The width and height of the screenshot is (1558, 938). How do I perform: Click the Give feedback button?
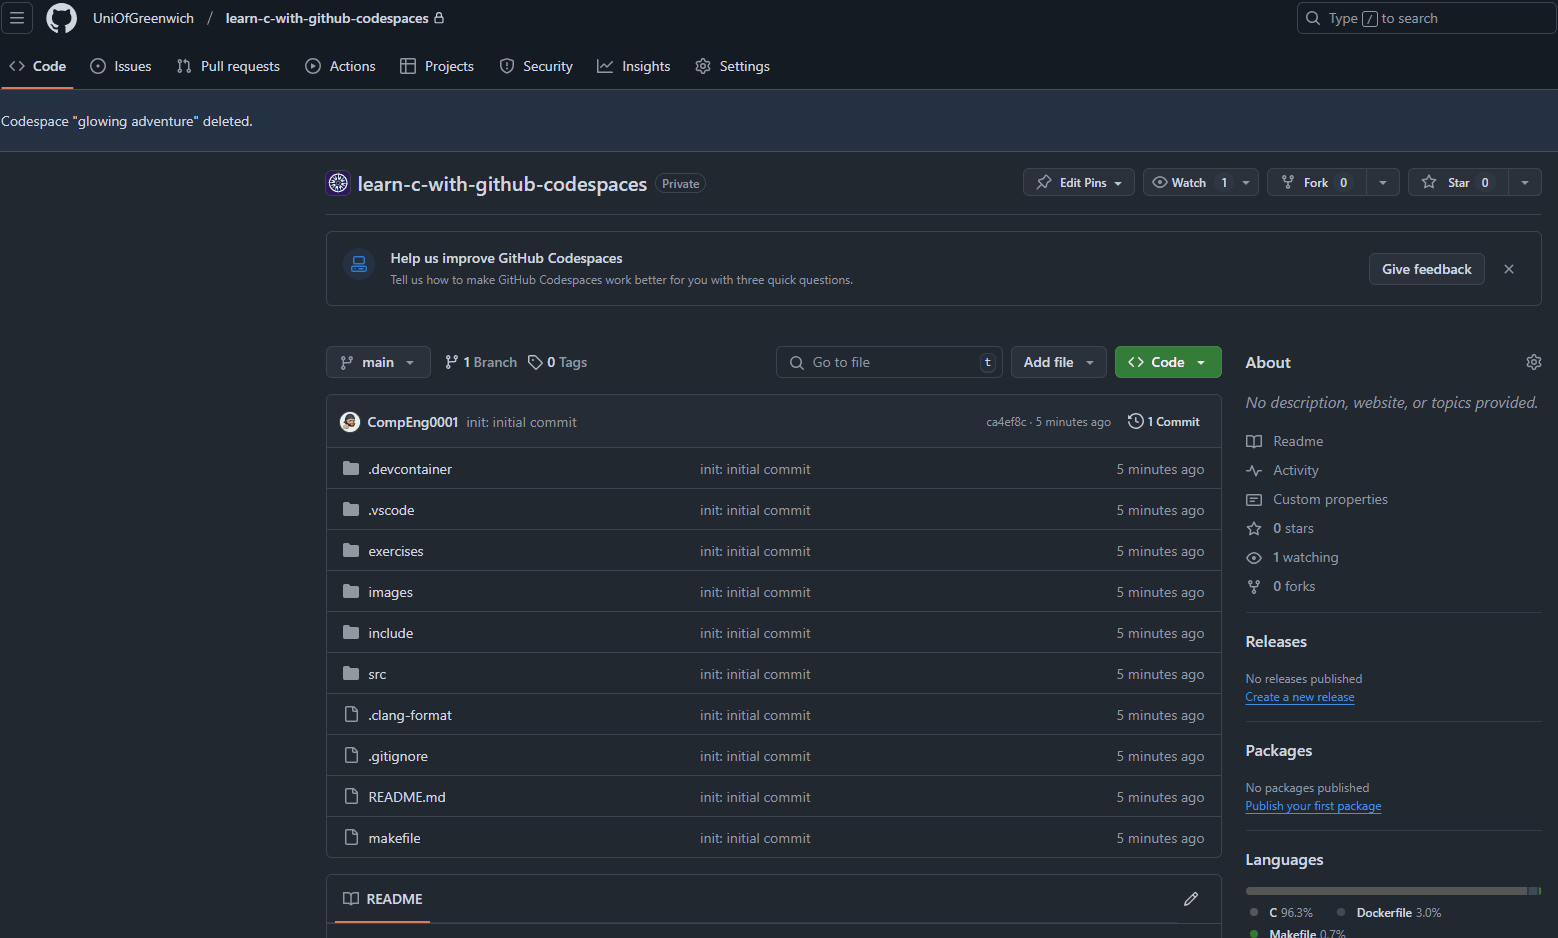coord(1426,269)
